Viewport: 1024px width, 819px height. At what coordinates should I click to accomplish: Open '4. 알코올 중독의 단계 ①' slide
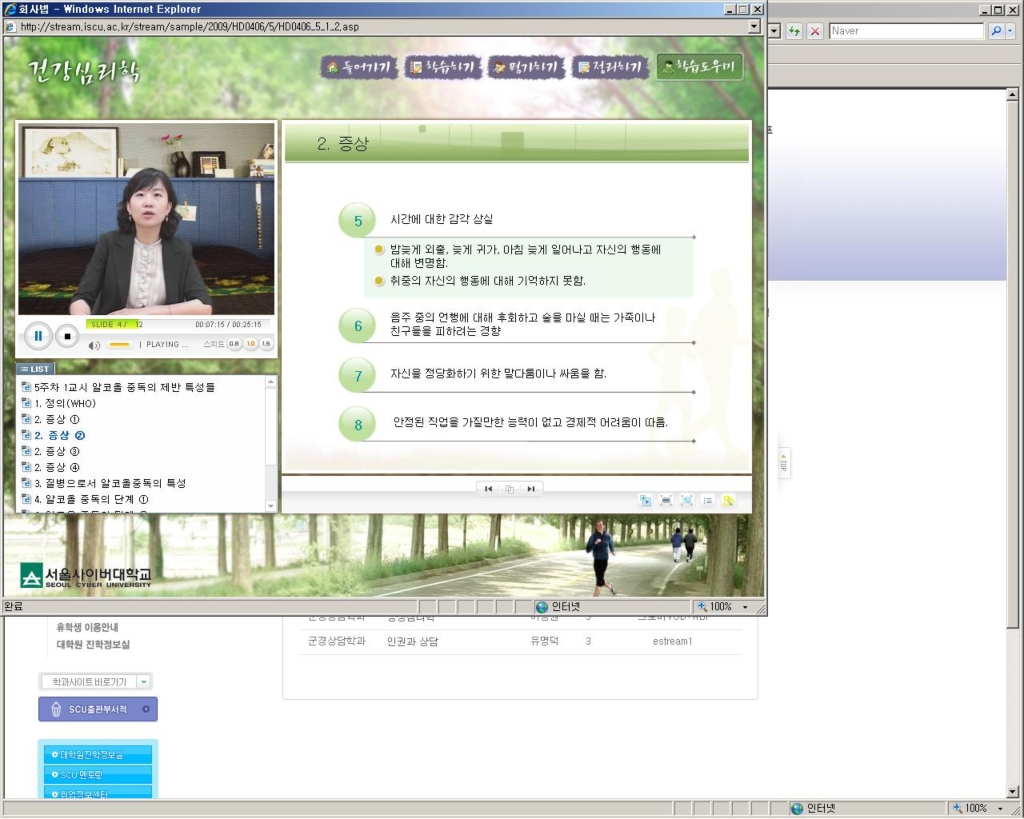click(x=91, y=499)
